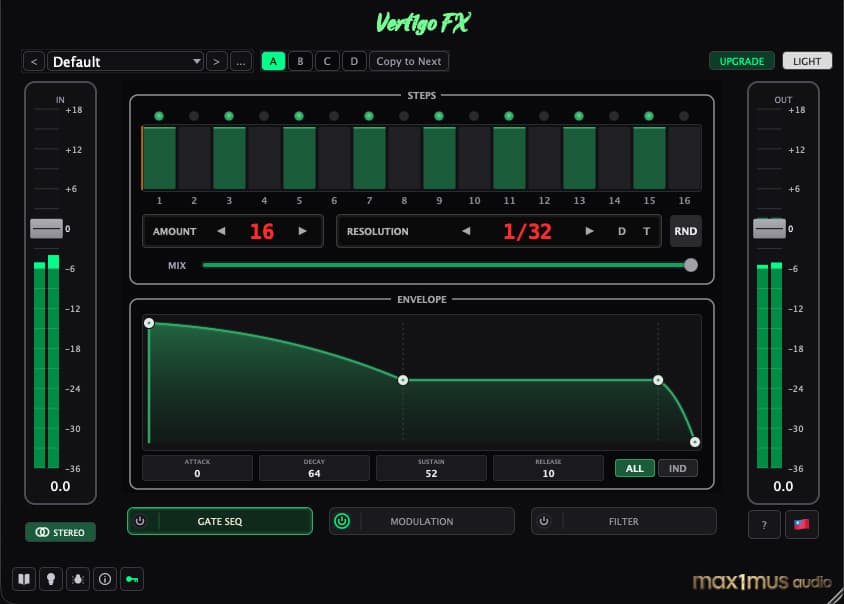This screenshot has width=844, height=604.
Task: Click the RND randomize button
Action: tap(686, 231)
